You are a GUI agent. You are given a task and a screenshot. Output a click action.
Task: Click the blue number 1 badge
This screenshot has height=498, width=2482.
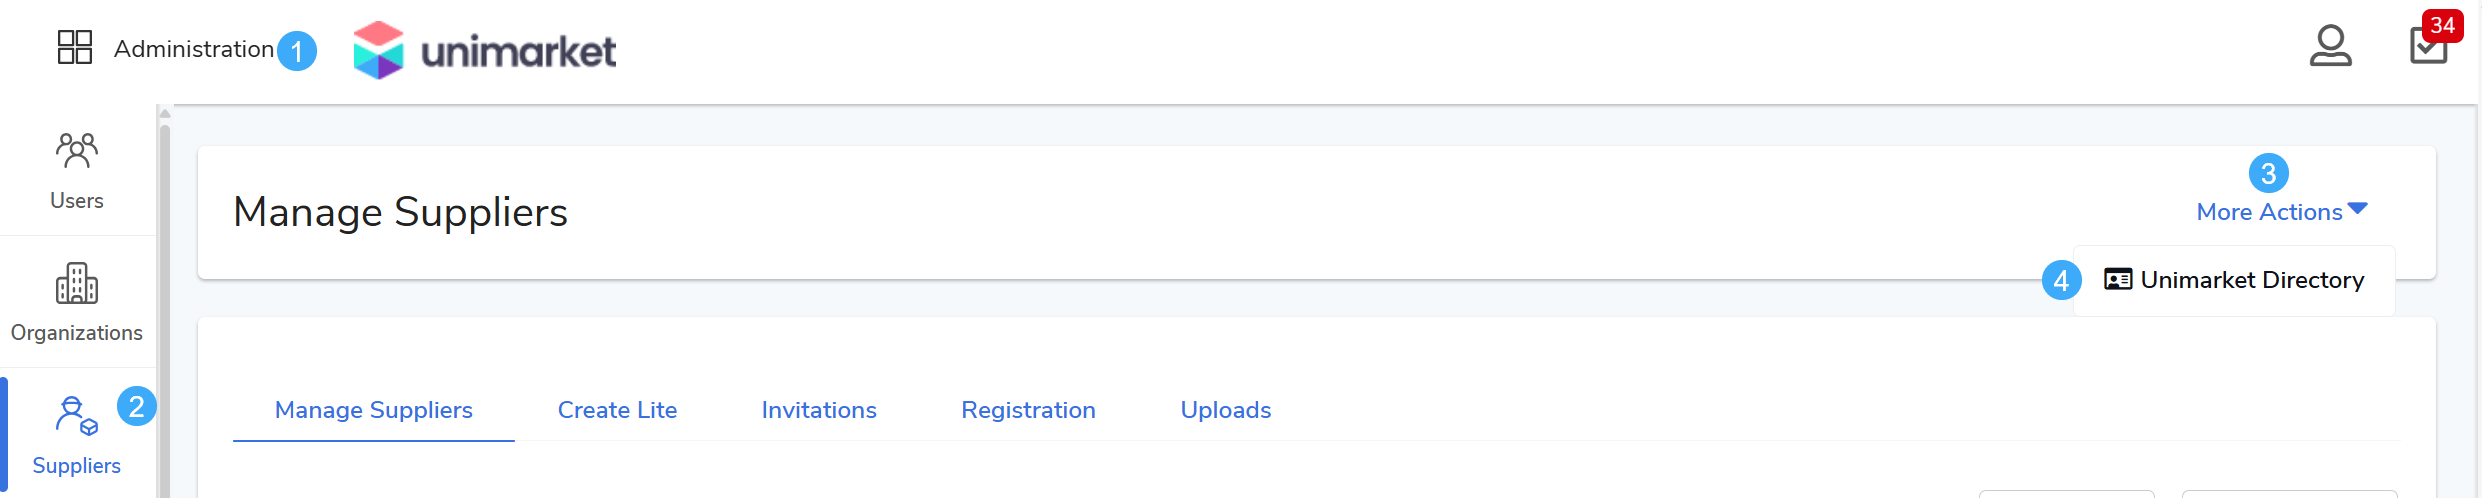(297, 51)
